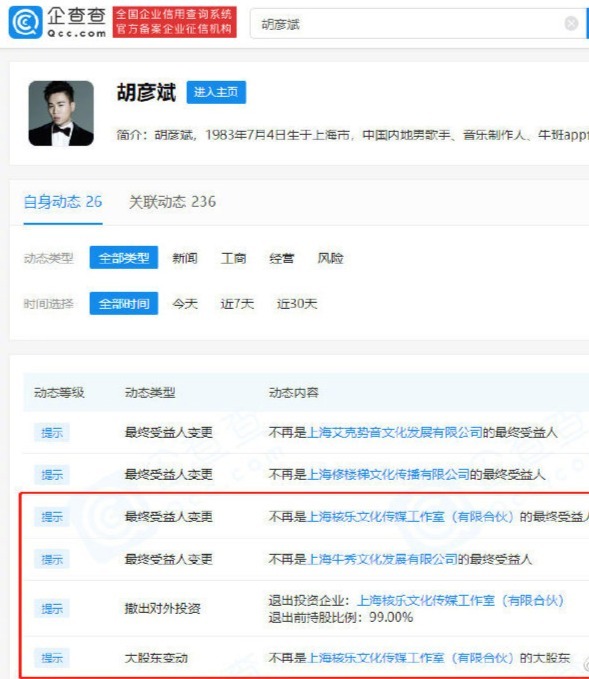Choose the 近7天 time filter

pos(237,304)
